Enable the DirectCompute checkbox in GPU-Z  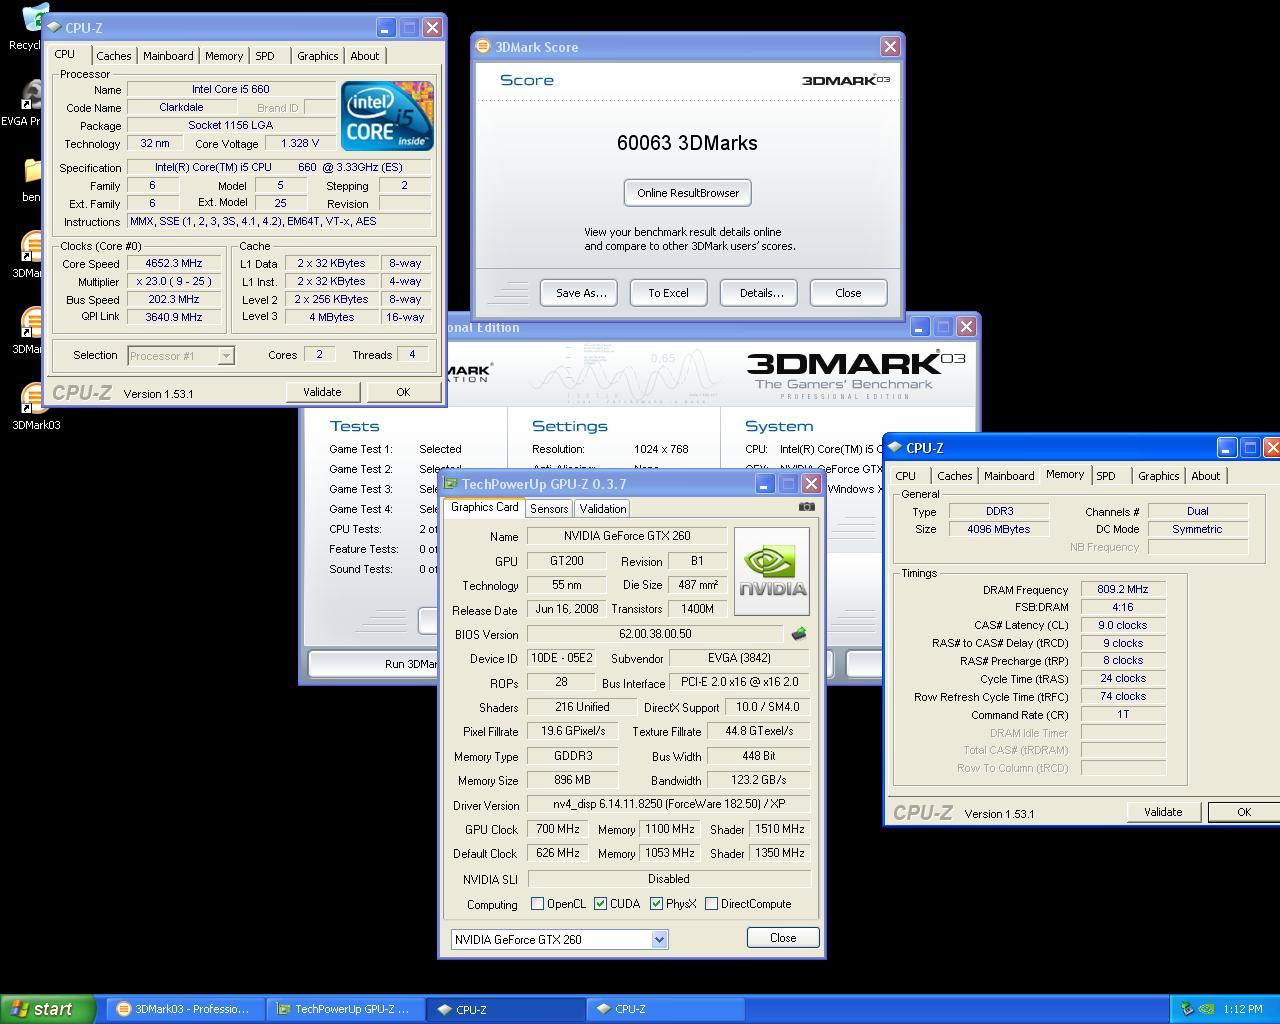711,904
